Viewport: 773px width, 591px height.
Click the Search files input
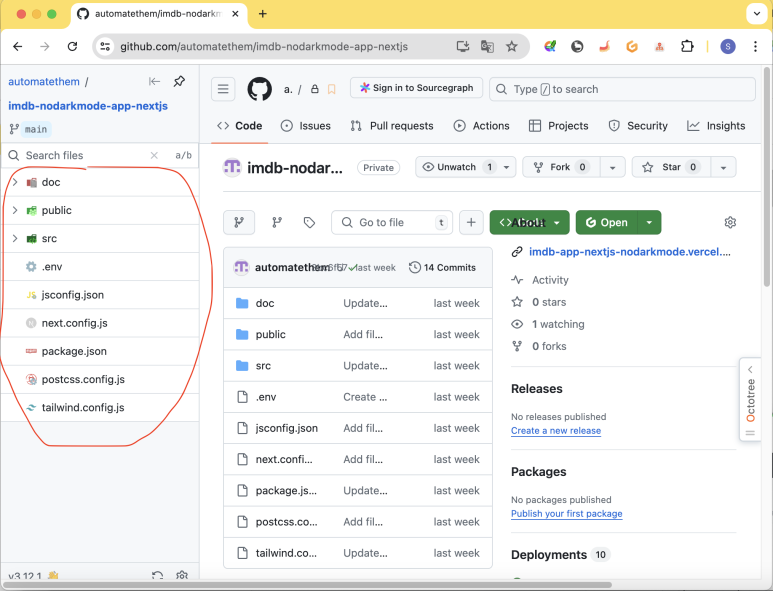coord(86,155)
